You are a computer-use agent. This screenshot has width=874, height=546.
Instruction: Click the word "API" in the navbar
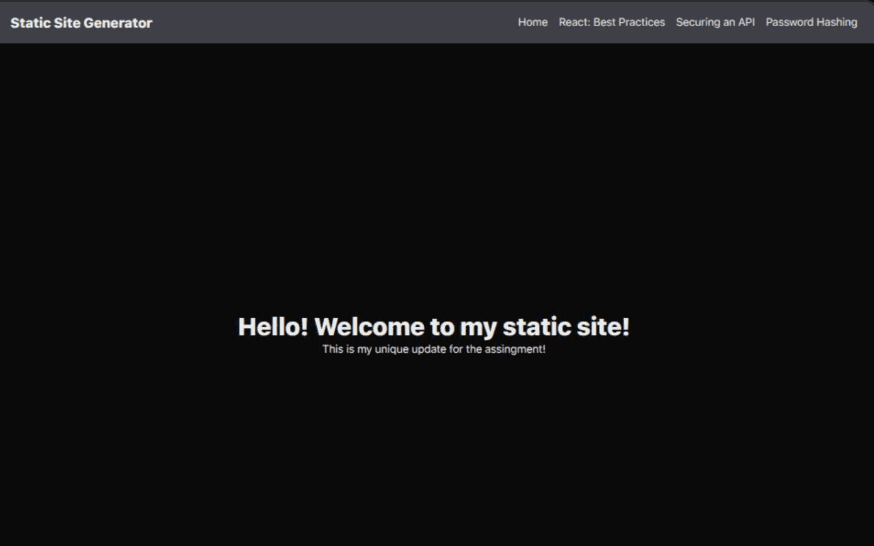pyautogui.click(x=745, y=22)
